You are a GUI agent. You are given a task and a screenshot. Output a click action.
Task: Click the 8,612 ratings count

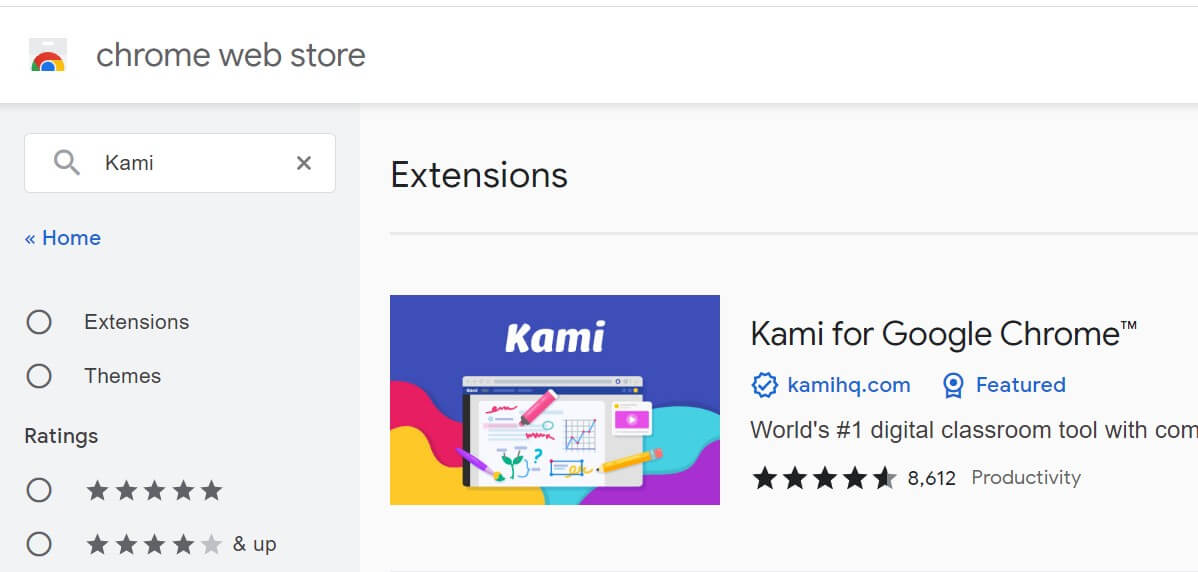tap(931, 479)
